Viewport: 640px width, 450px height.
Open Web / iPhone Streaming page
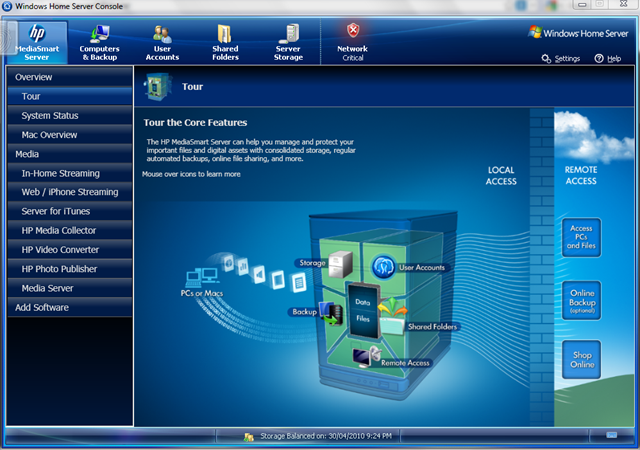pos(70,192)
